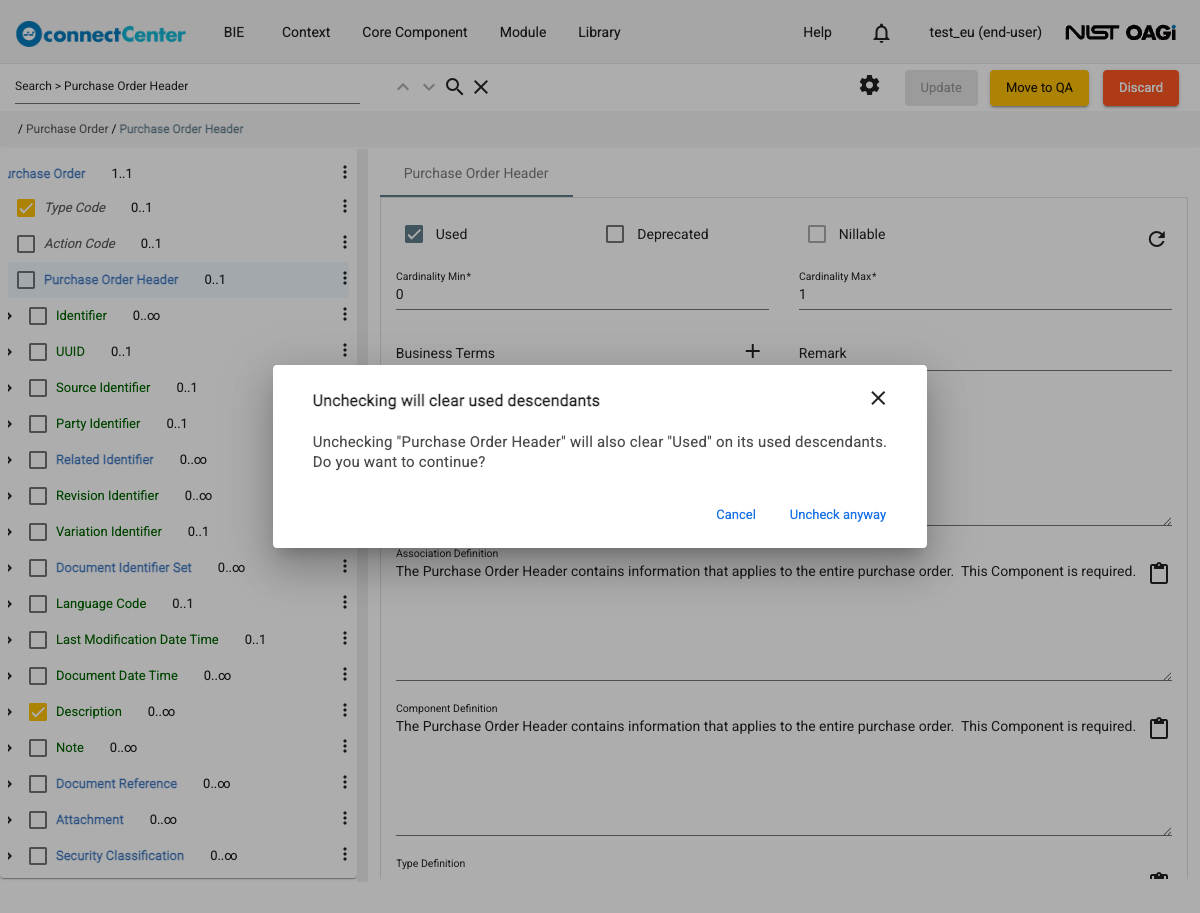Open the notifications bell
Screen dimensions: 1200x913
coord(881,33)
